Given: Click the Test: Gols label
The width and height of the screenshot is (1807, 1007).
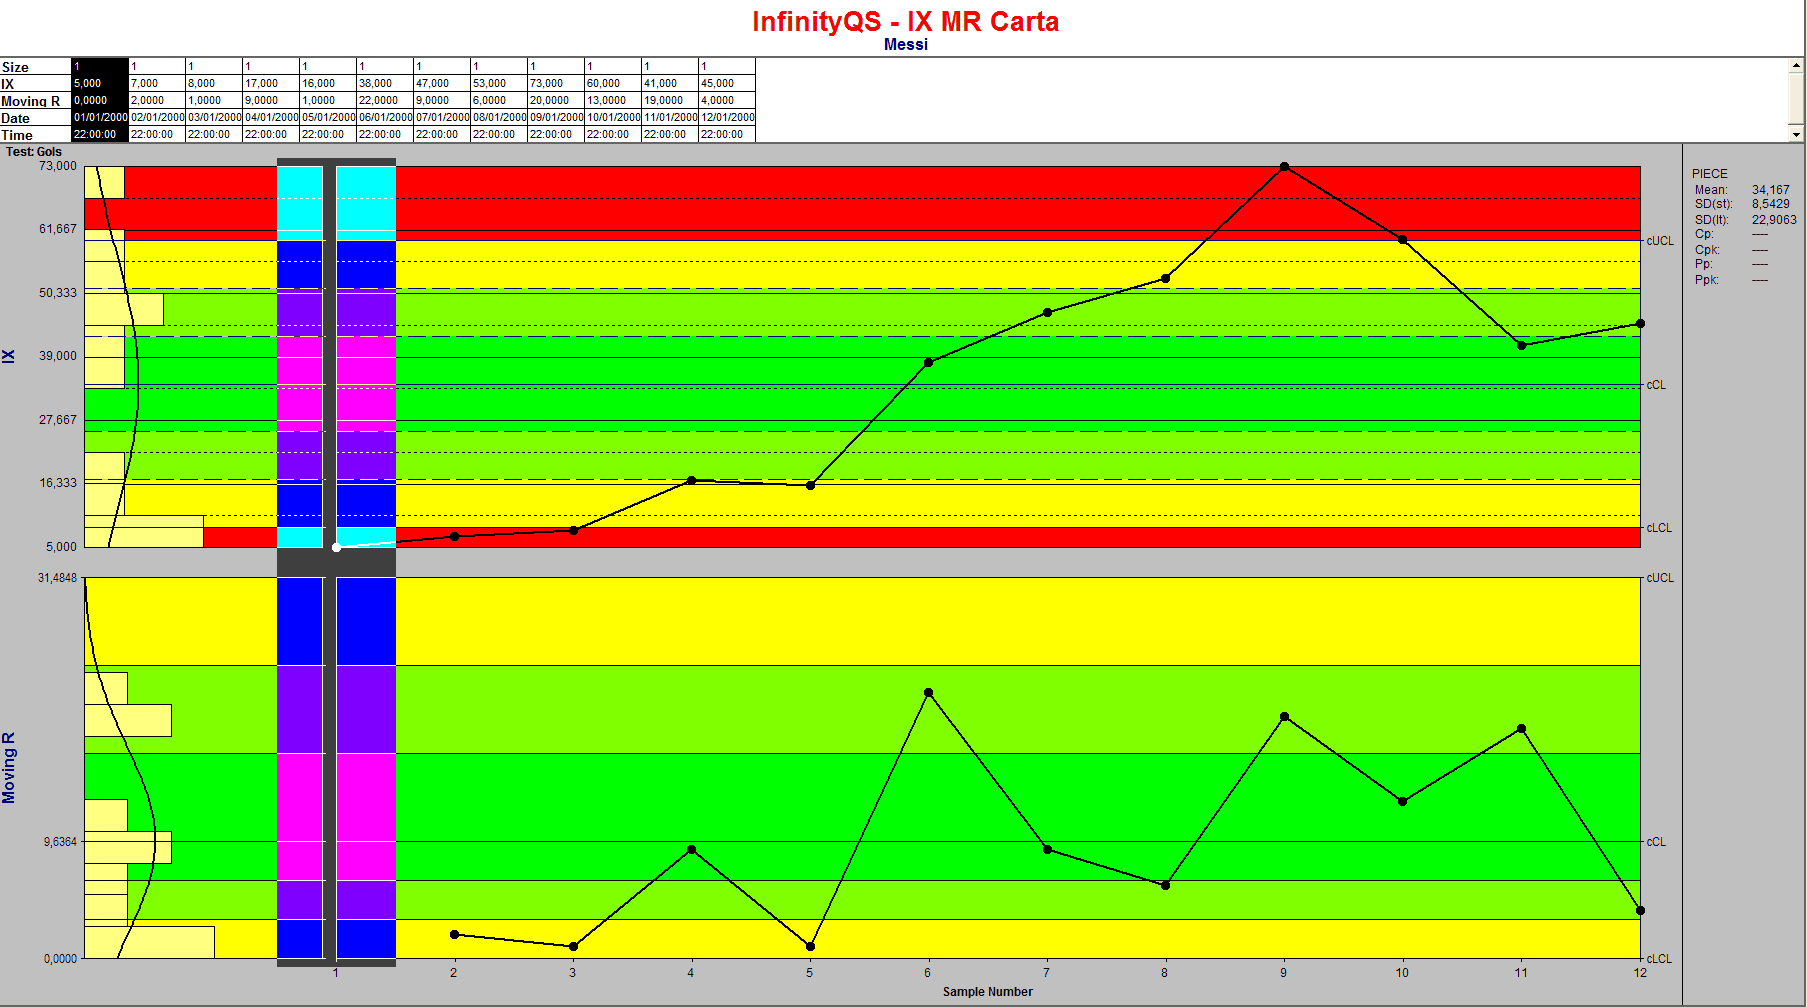Looking at the screenshot, I should coord(34,152).
